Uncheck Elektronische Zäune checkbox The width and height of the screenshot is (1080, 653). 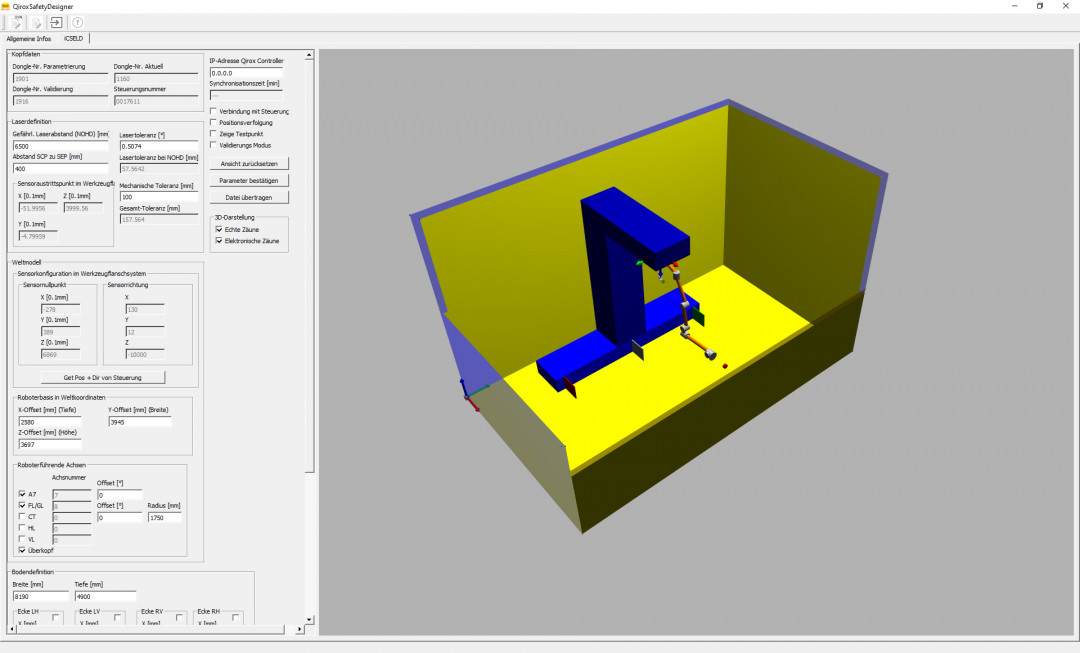(219, 241)
